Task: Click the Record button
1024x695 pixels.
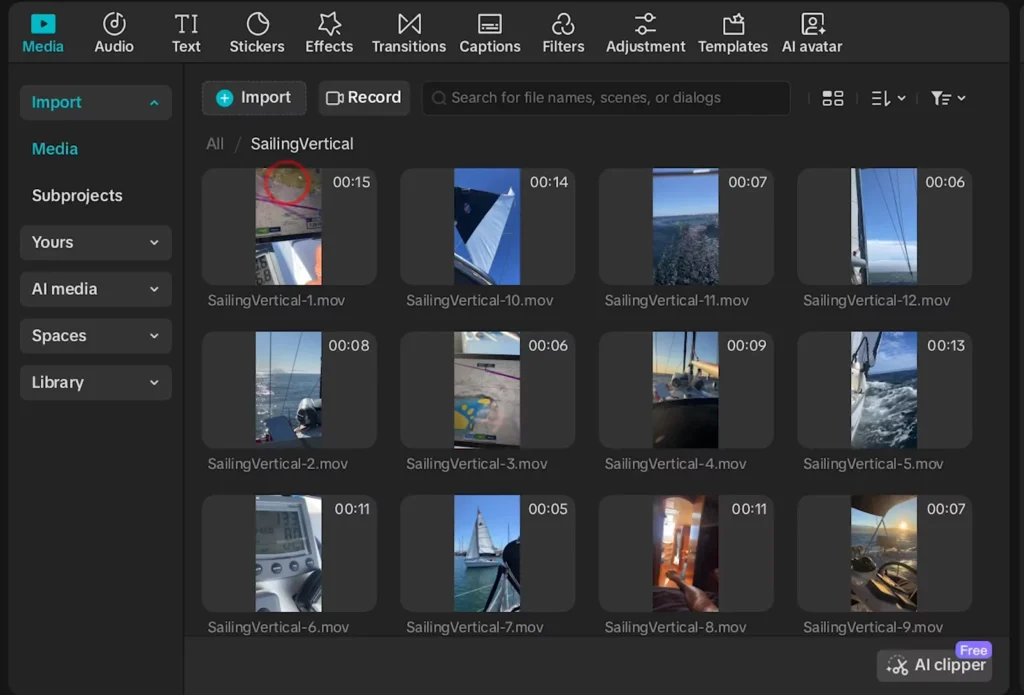Action: [364, 97]
